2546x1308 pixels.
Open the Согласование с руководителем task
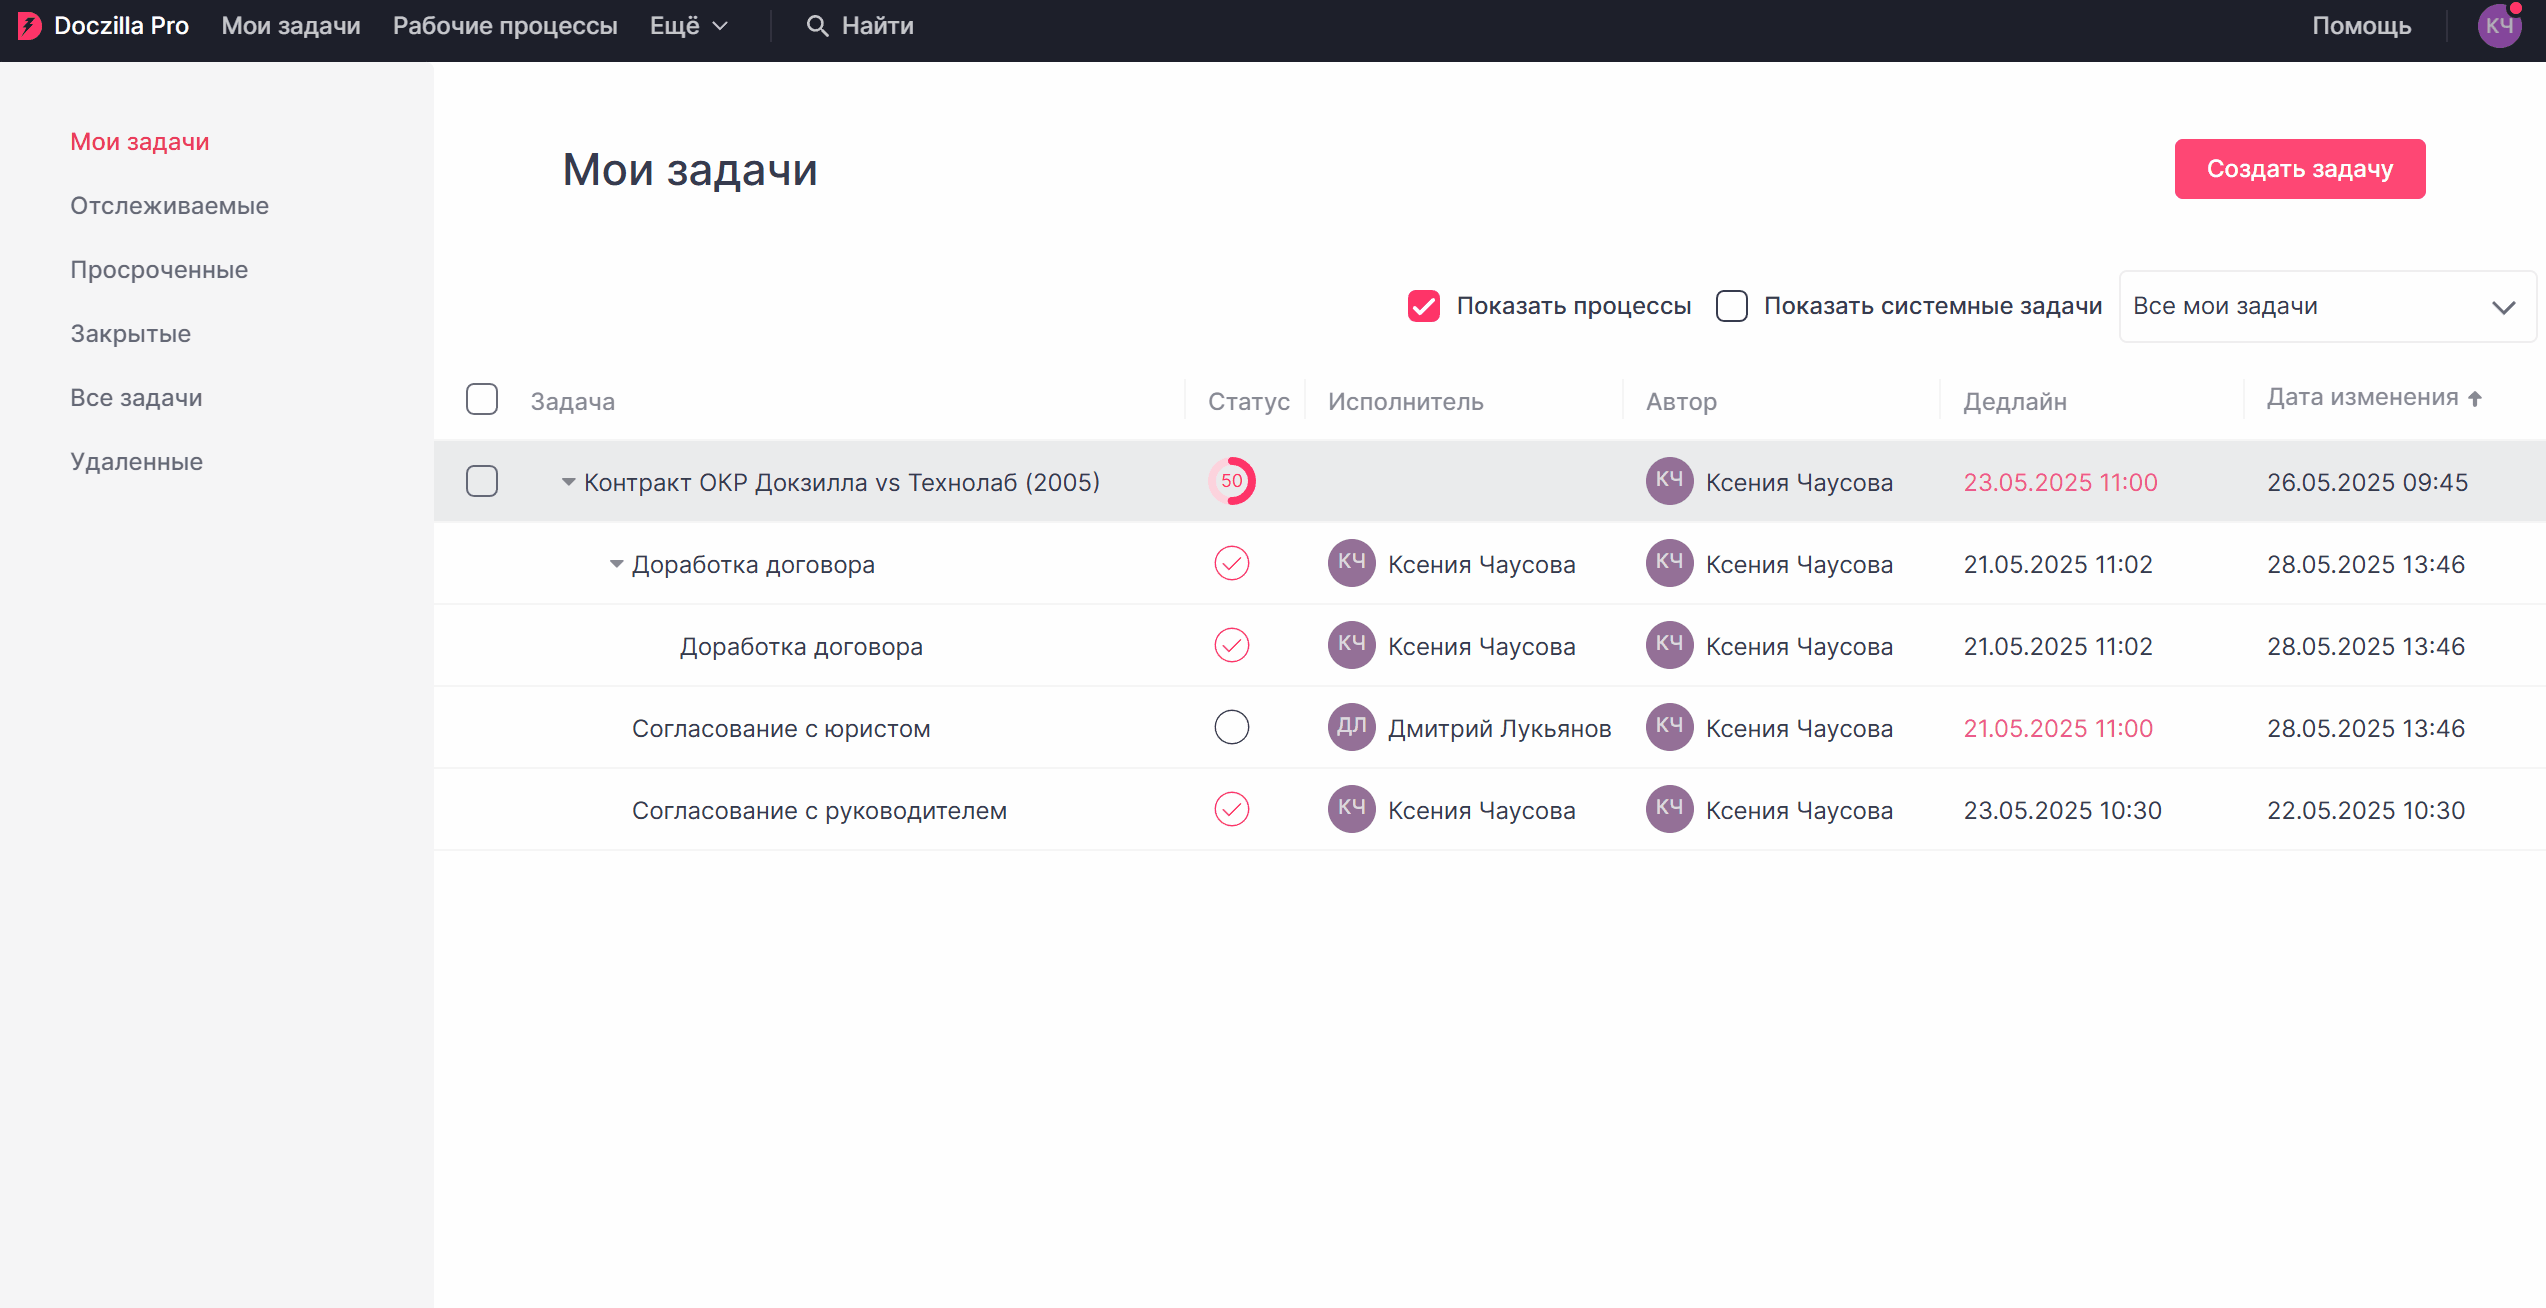pyautogui.click(x=819, y=810)
